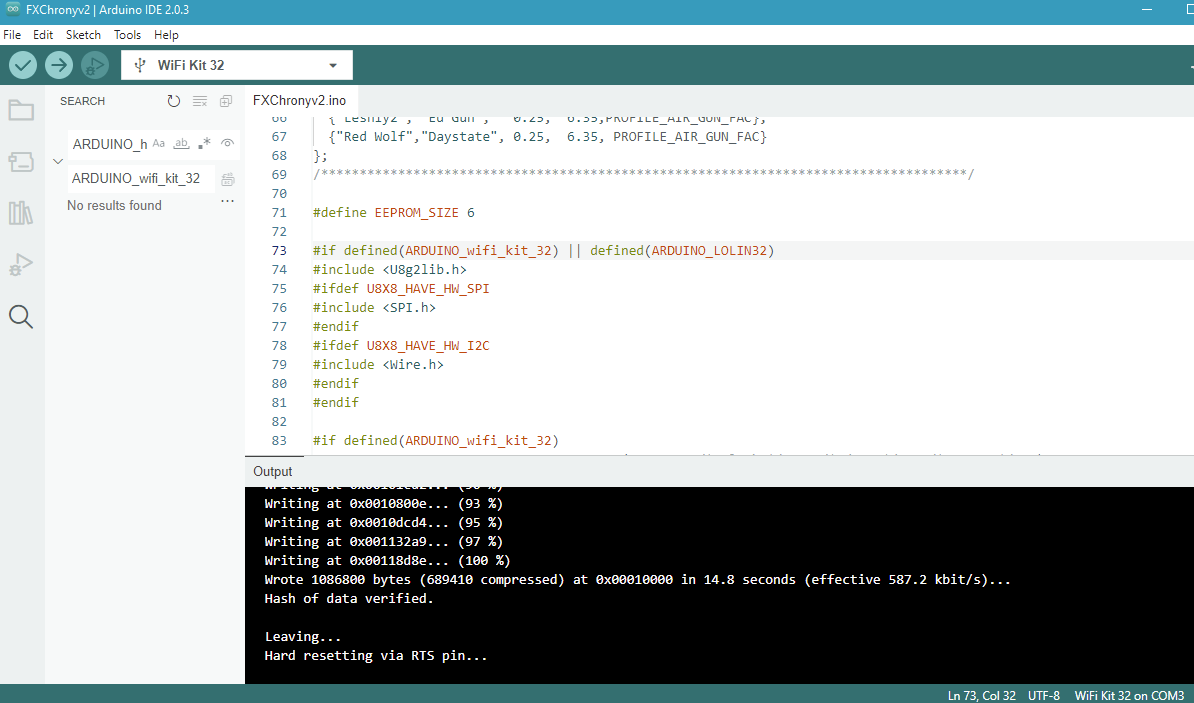Click line number 73 in gutter
Screen dimensions: 1194x703
point(279,251)
